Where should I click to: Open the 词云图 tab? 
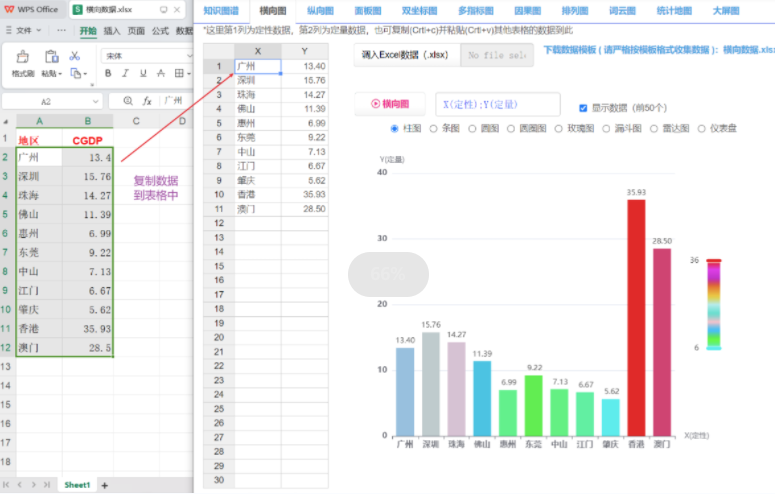(x=622, y=11)
